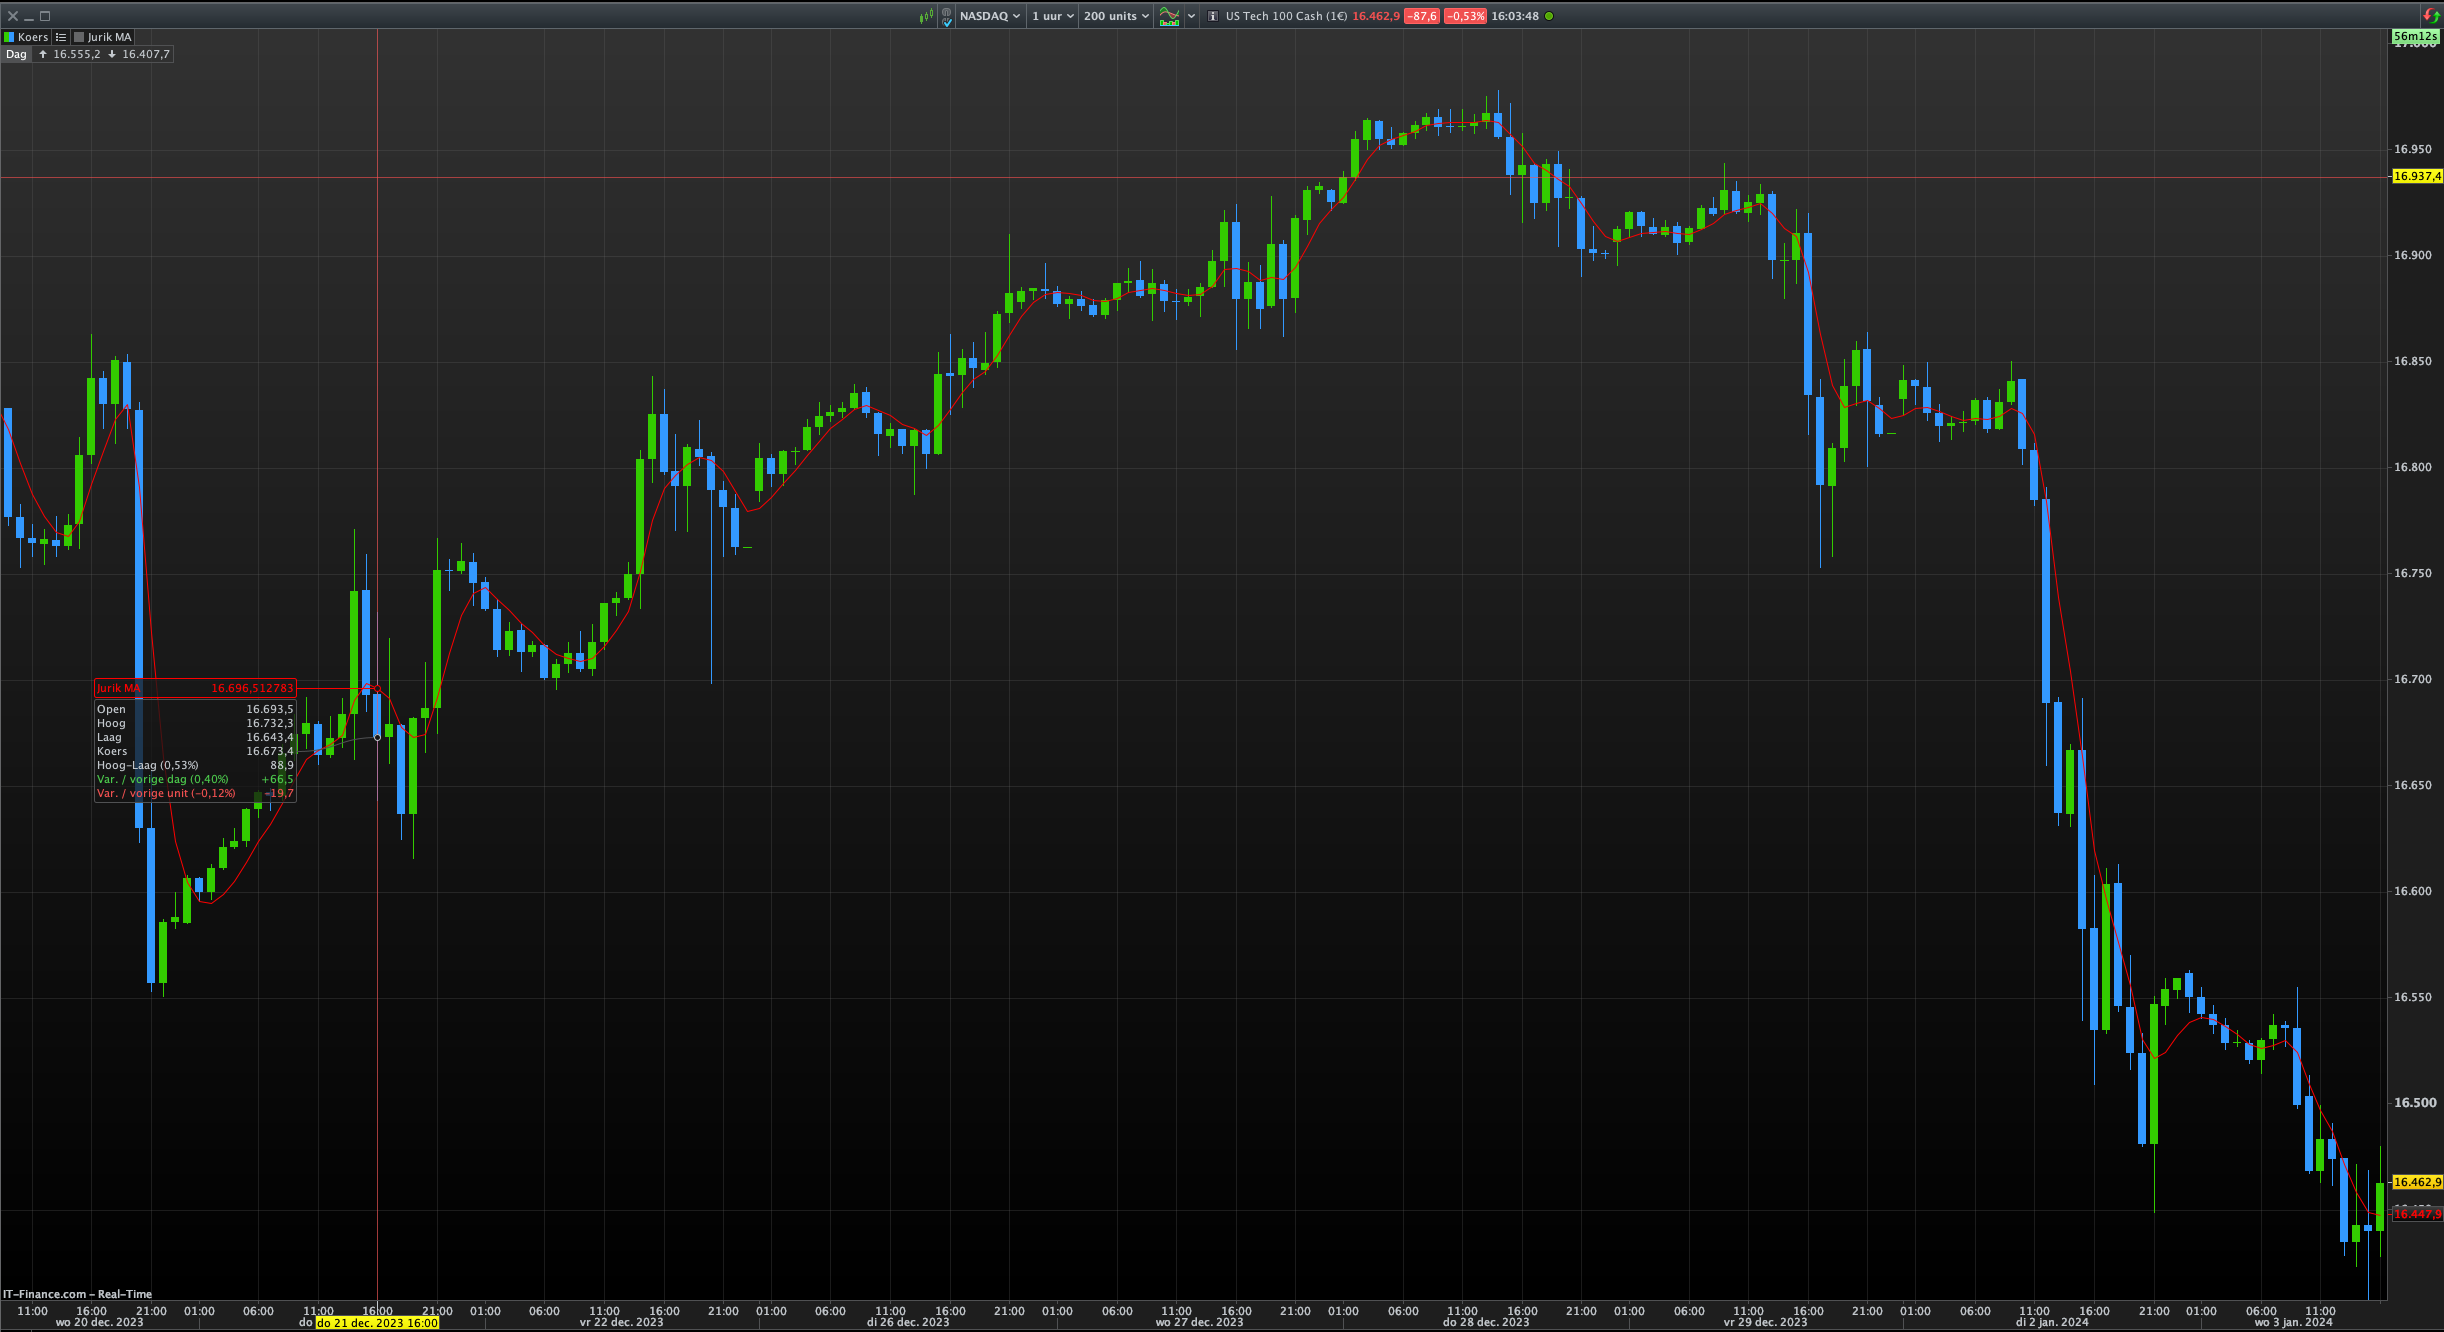Expand arrow next to indicators icon
Image resolution: width=2444 pixels, height=1332 pixels.
(x=1192, y=16)
